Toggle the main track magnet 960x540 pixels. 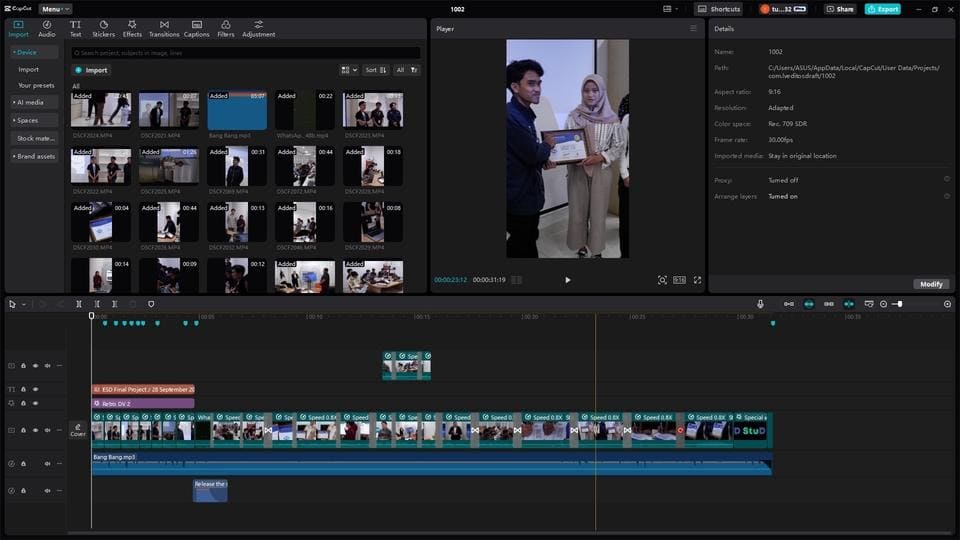pos(789,304)
